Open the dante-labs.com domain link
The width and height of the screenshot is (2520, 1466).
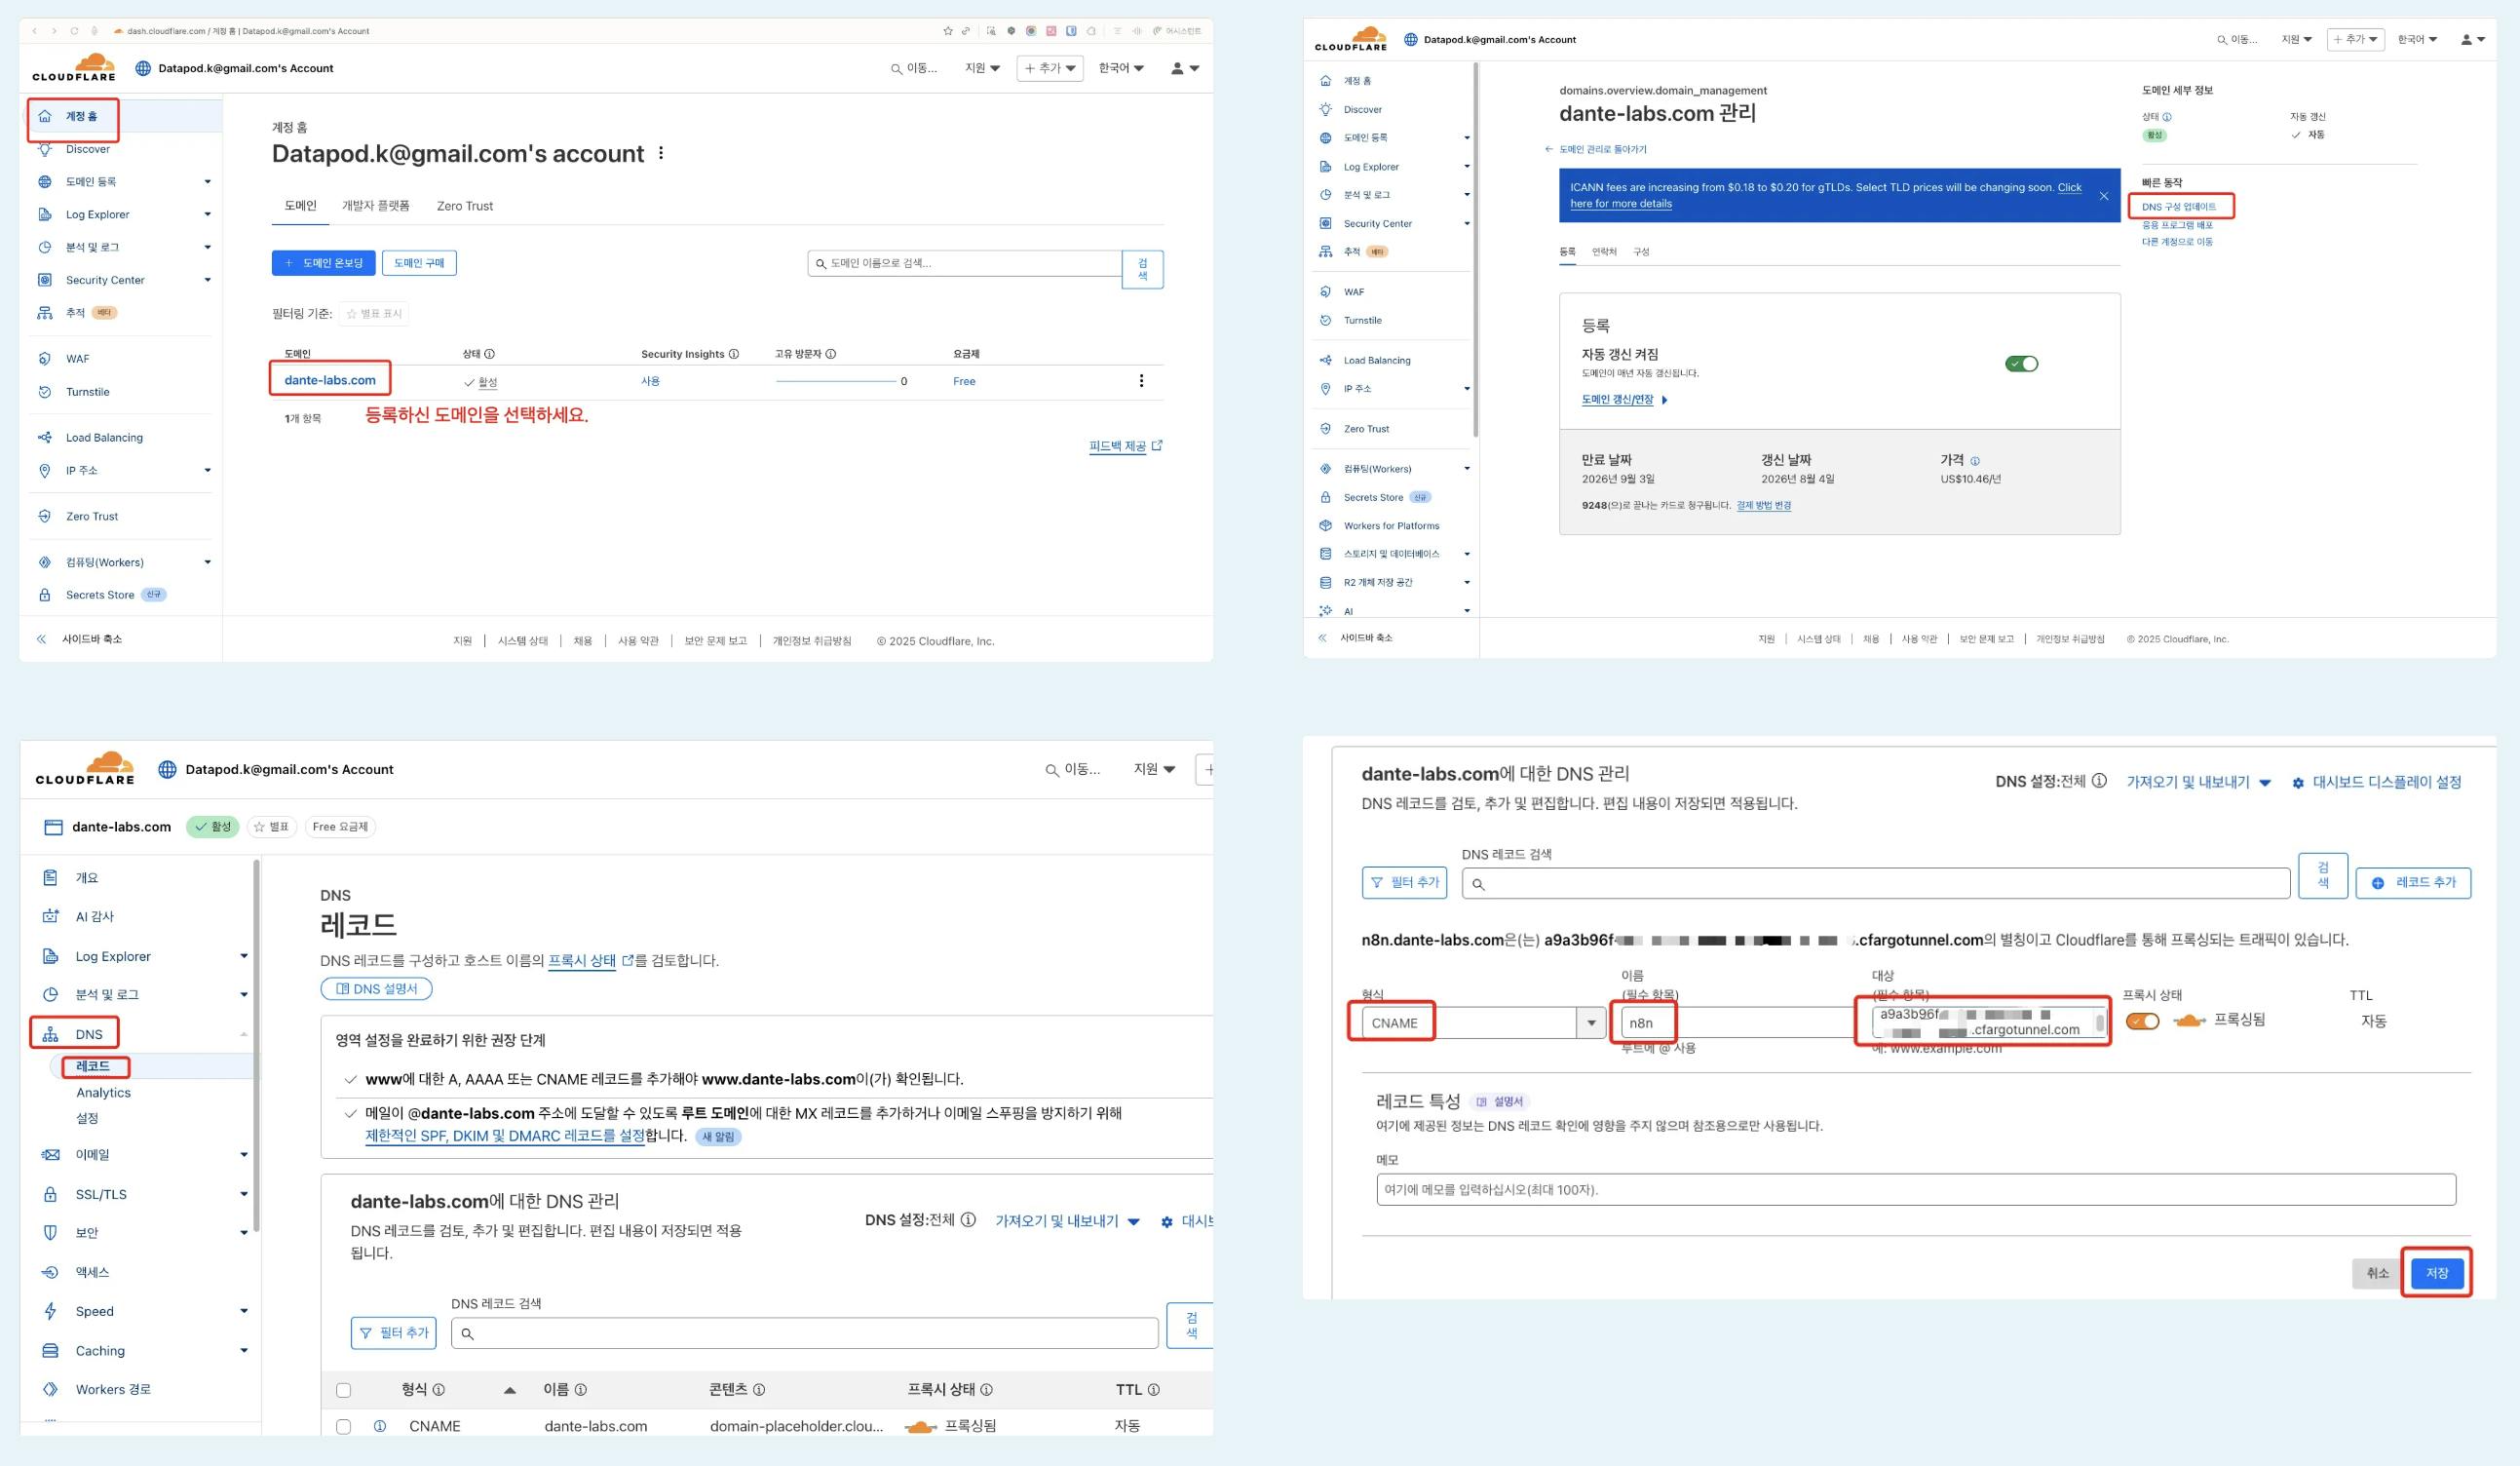click(x=330, y=380)
